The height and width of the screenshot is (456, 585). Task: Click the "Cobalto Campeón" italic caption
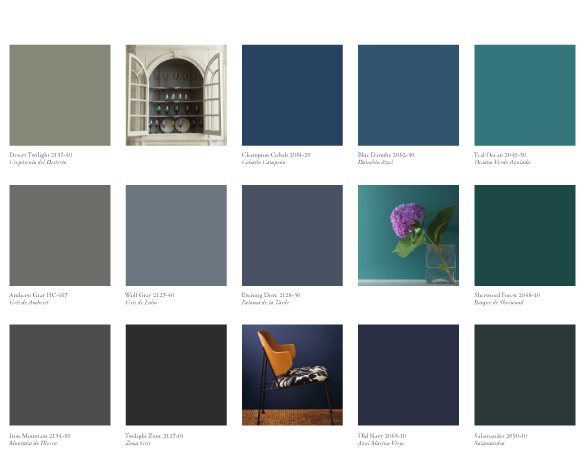(x=263, y=162)
